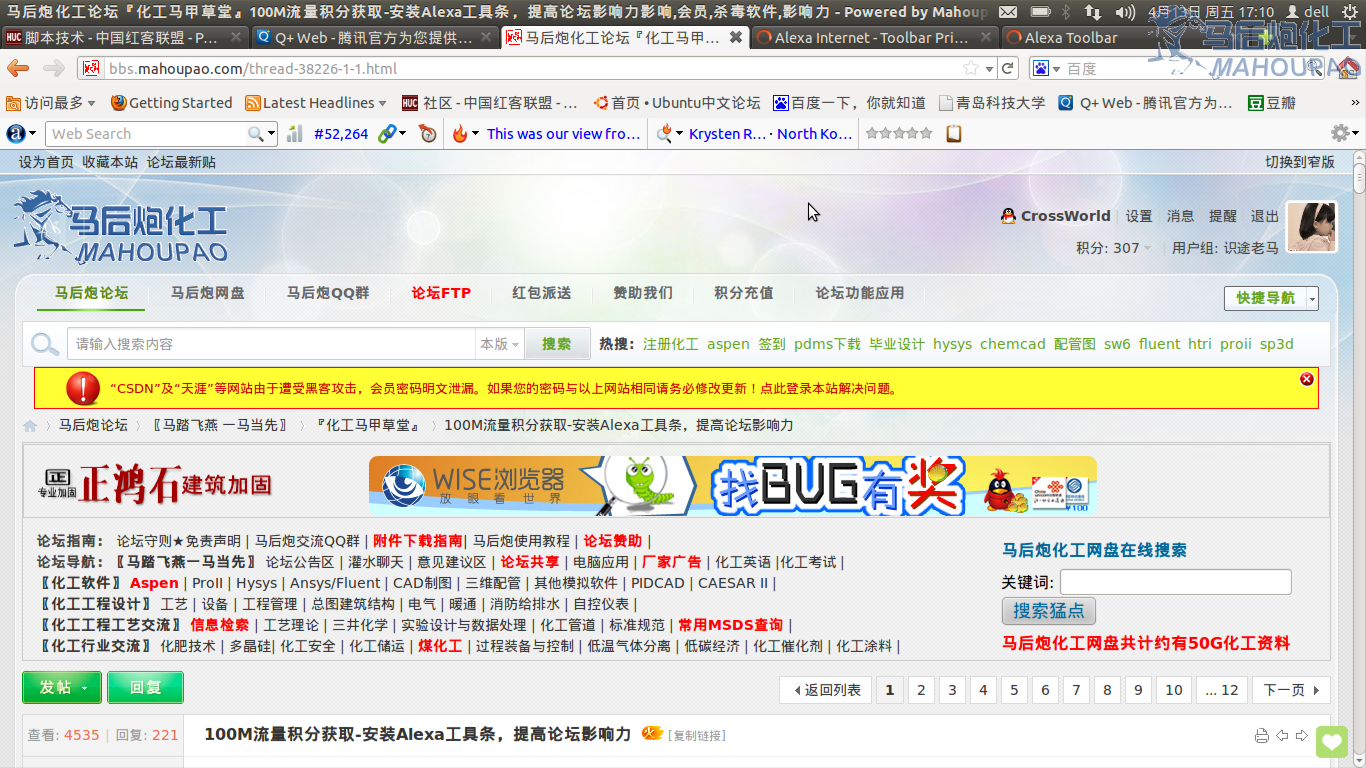Click the 关键词 netdisk search input
Image resolution: width=1366 pixels, height=768 pixels.
coord(1176,582)
